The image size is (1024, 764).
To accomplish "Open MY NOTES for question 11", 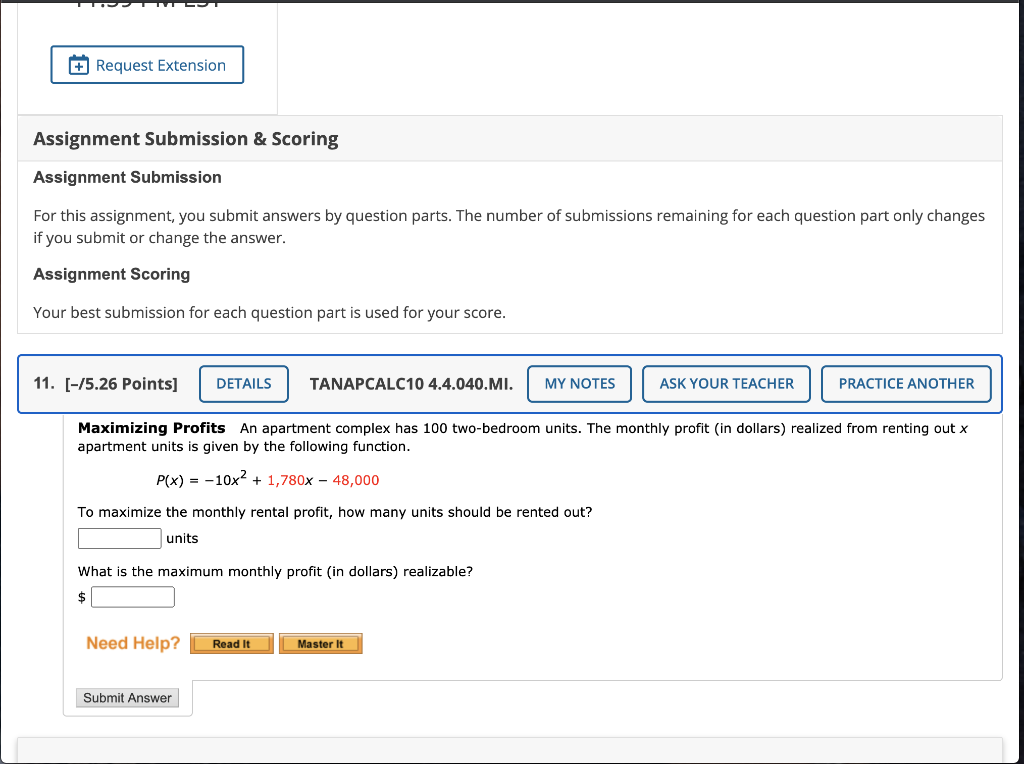I will [x=578, y=383].
